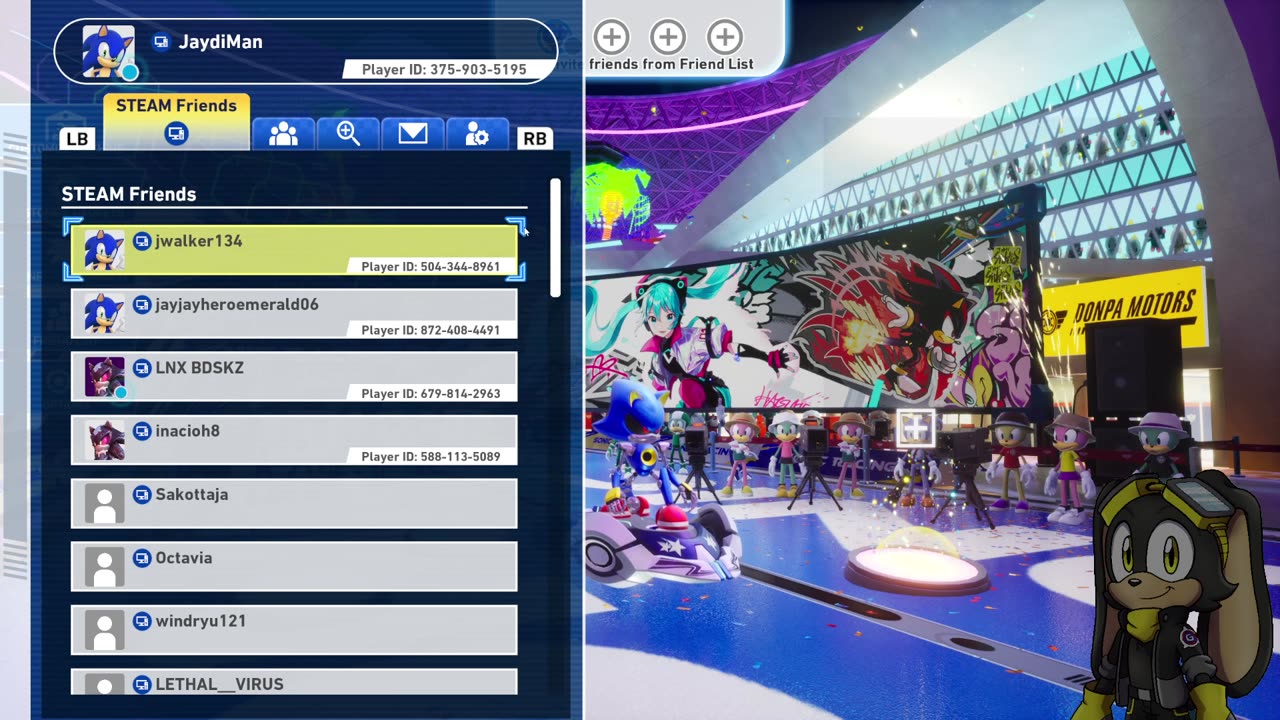Image resolution: width=1280 pixels, height=720 pixels.
Task: Click Player ID 872-408-4491 text
Action: point(431,330)
